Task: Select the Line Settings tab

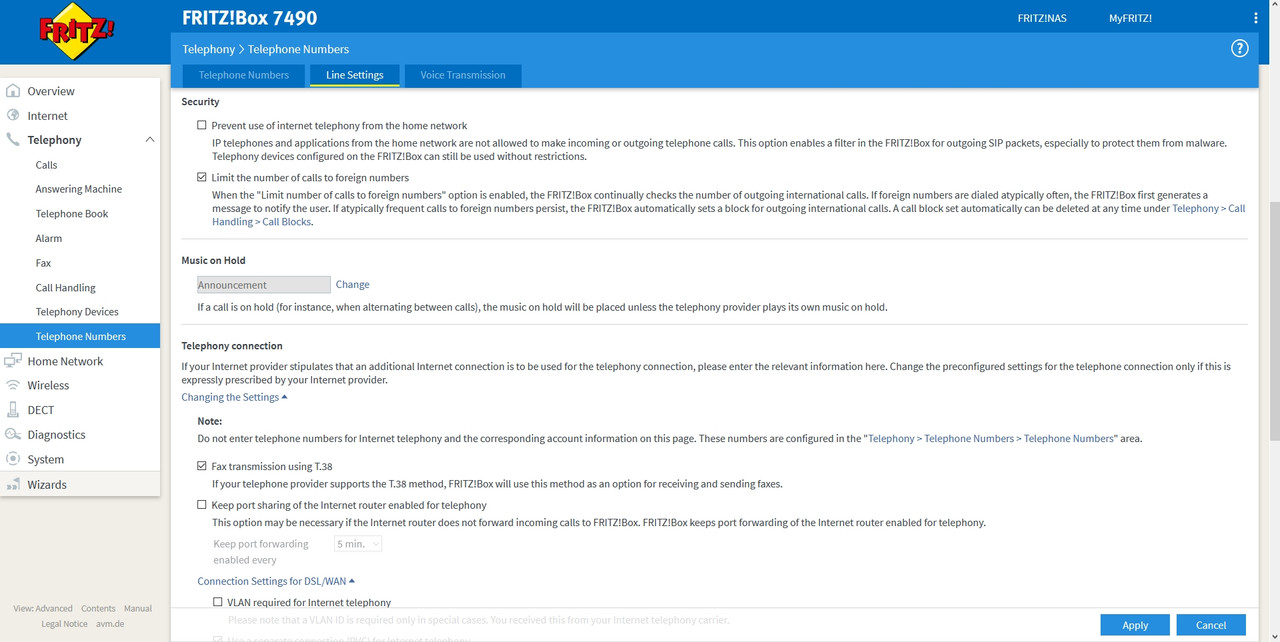Action: (354, 75)
